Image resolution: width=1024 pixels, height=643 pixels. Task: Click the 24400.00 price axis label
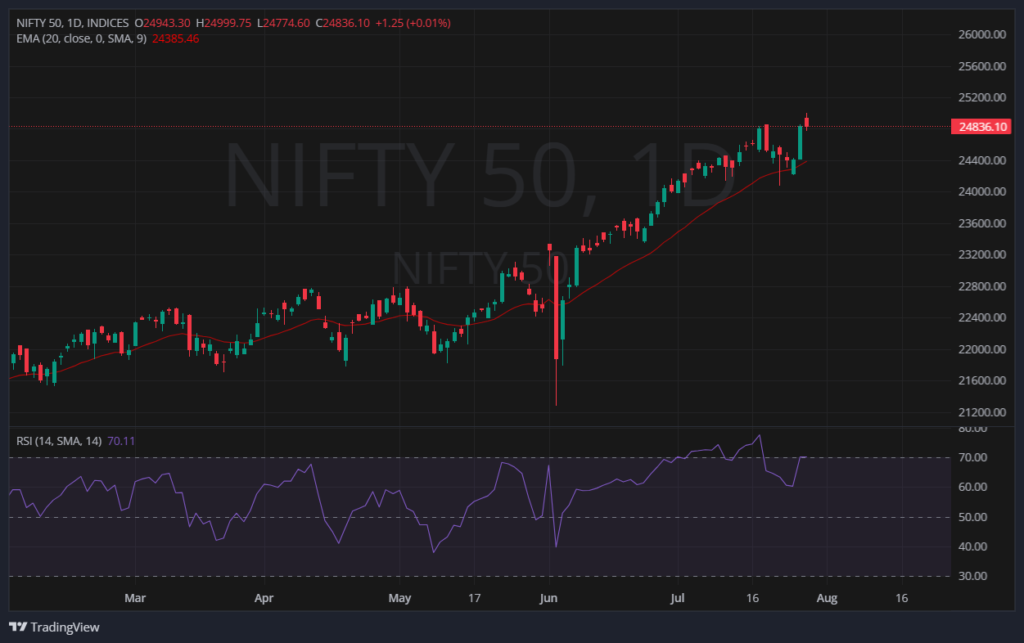tap(982, 160)
